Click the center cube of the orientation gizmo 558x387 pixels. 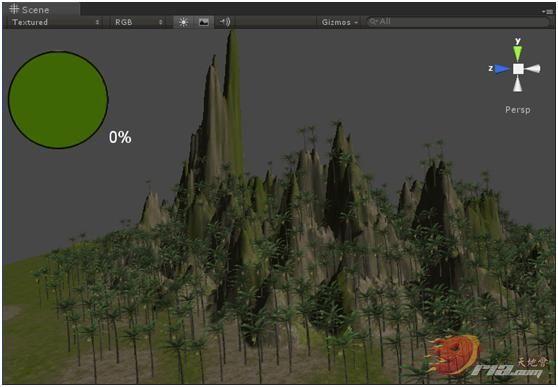pyautogui.click(x=518, y=69)
